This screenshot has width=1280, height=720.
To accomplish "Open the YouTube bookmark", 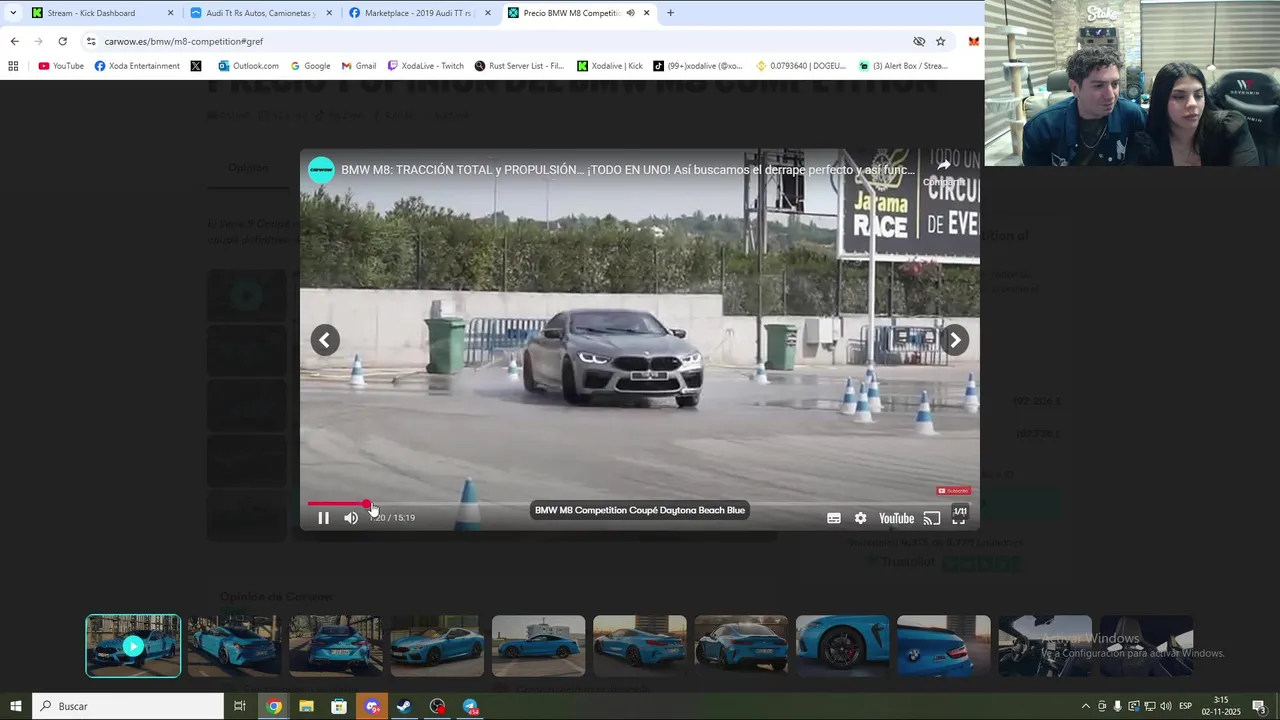I will click(x=61, y=66).
